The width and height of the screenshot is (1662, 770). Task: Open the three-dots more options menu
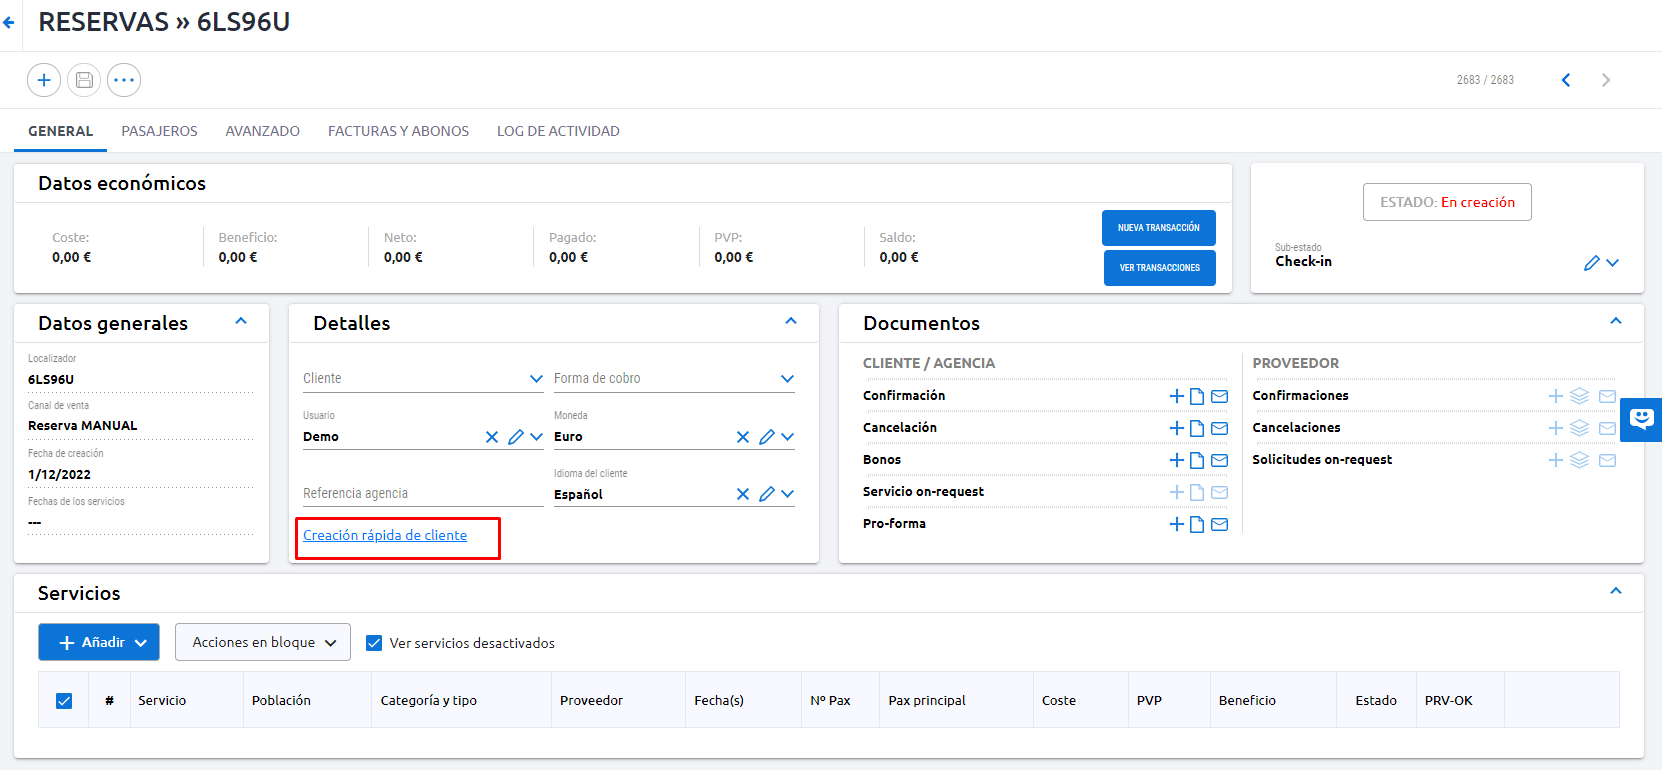[124, 80]
